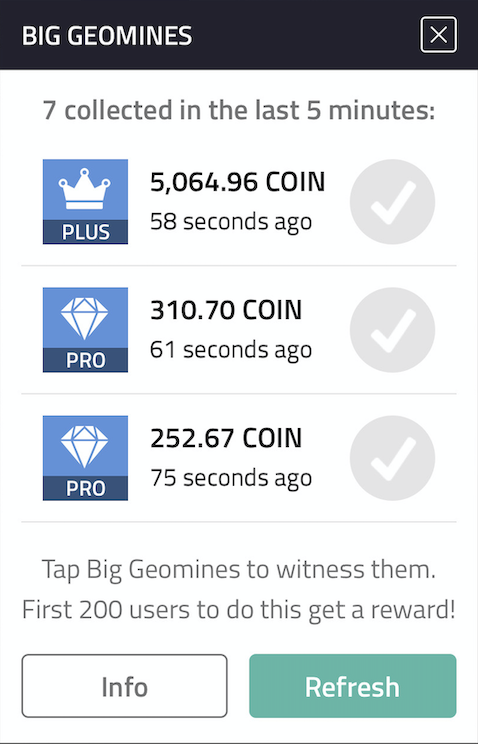Image resolution: width=478 pixels, height=744 pixels.
Task: Click the '58 seconds ago' timestamp
Action: click(x=231, y=222)
